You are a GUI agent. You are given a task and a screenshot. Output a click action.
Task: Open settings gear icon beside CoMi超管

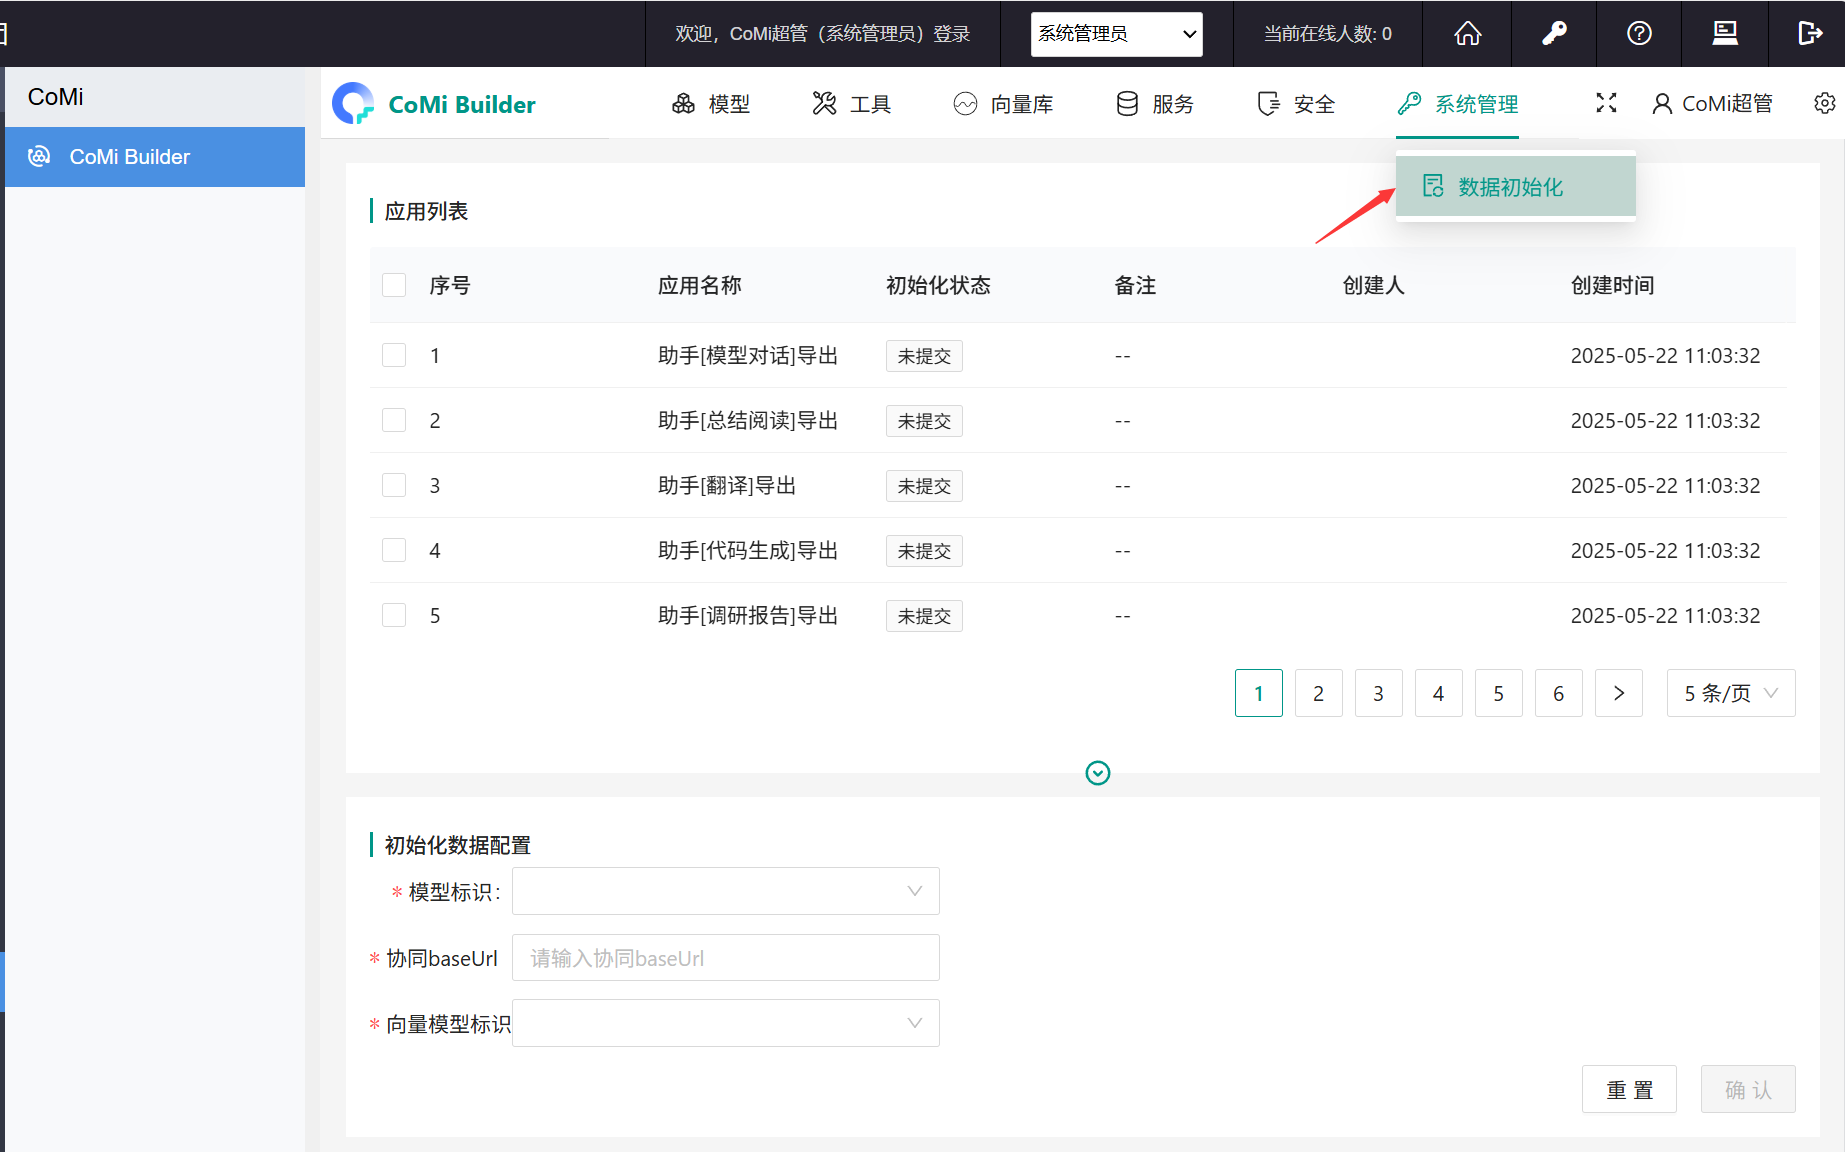coord(1824,103)
